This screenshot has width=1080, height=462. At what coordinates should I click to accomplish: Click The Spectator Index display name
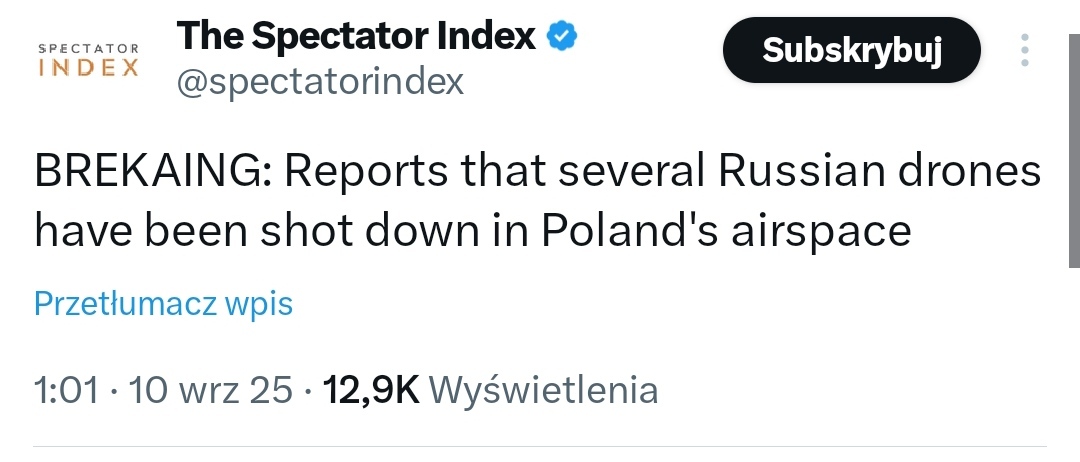(x=356, y=37)
